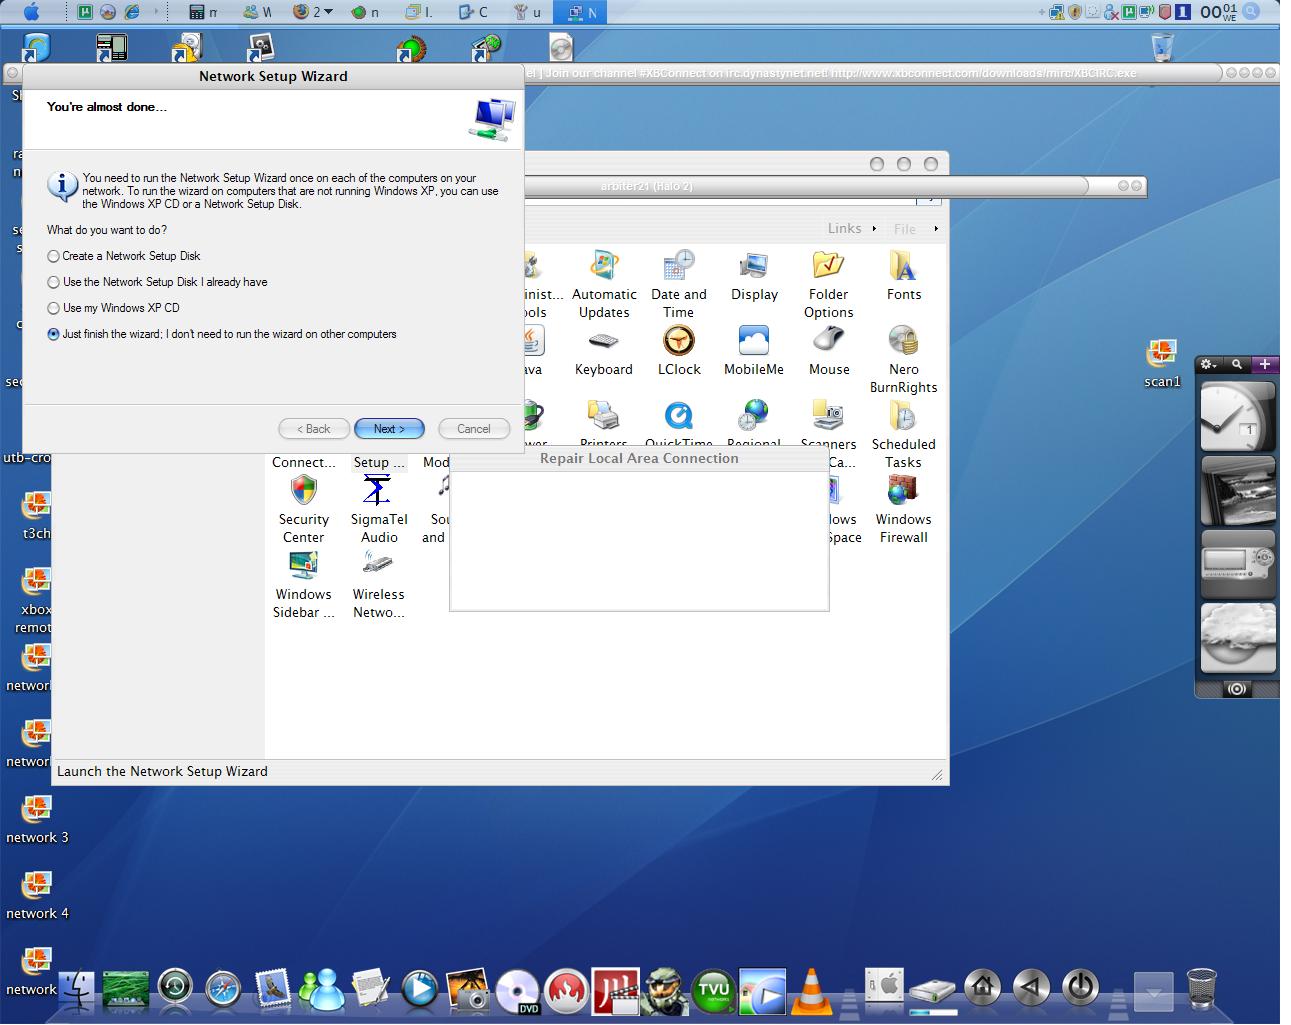Open Windows Firewall icon
The image size is (1291, 1025).
904,510
